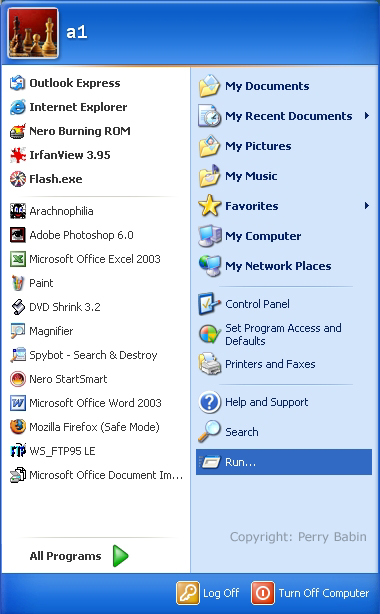Viewport: 380px width, 614px height.
Task: Open Printers and Faxes text link
Action: (x=270, y=364)
